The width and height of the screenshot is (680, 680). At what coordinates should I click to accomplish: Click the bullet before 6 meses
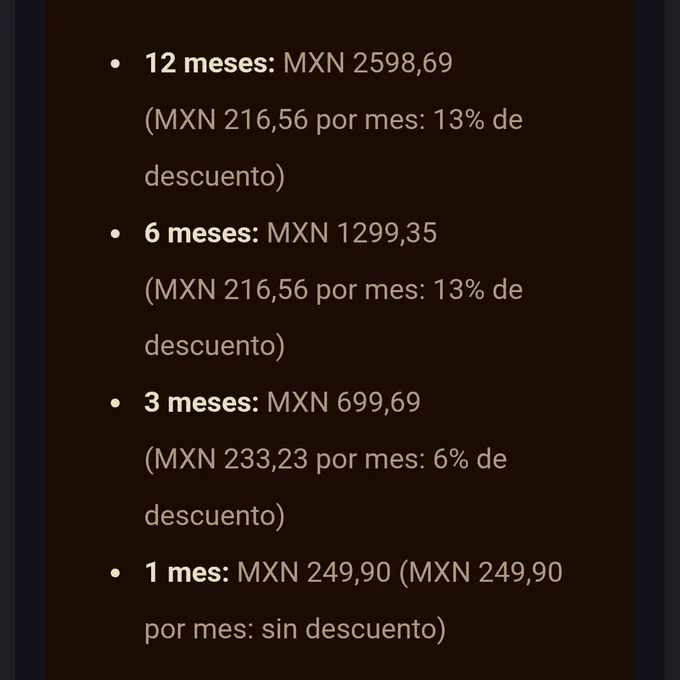115,234
